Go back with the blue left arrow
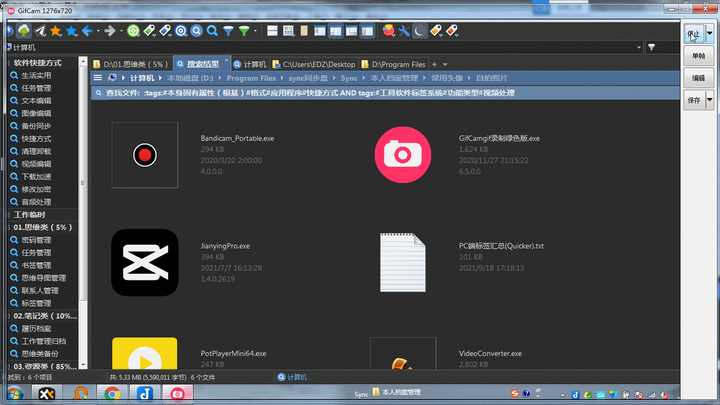 [87, 31]
